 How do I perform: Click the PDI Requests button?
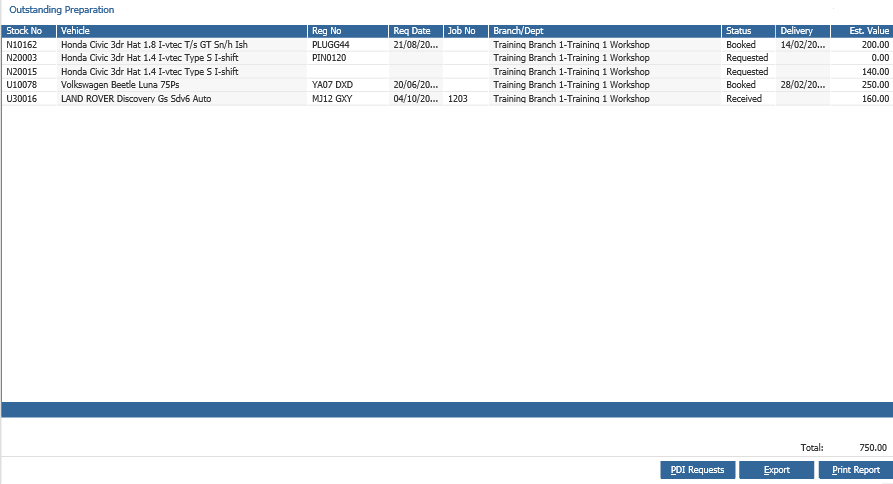pos(698,470)
